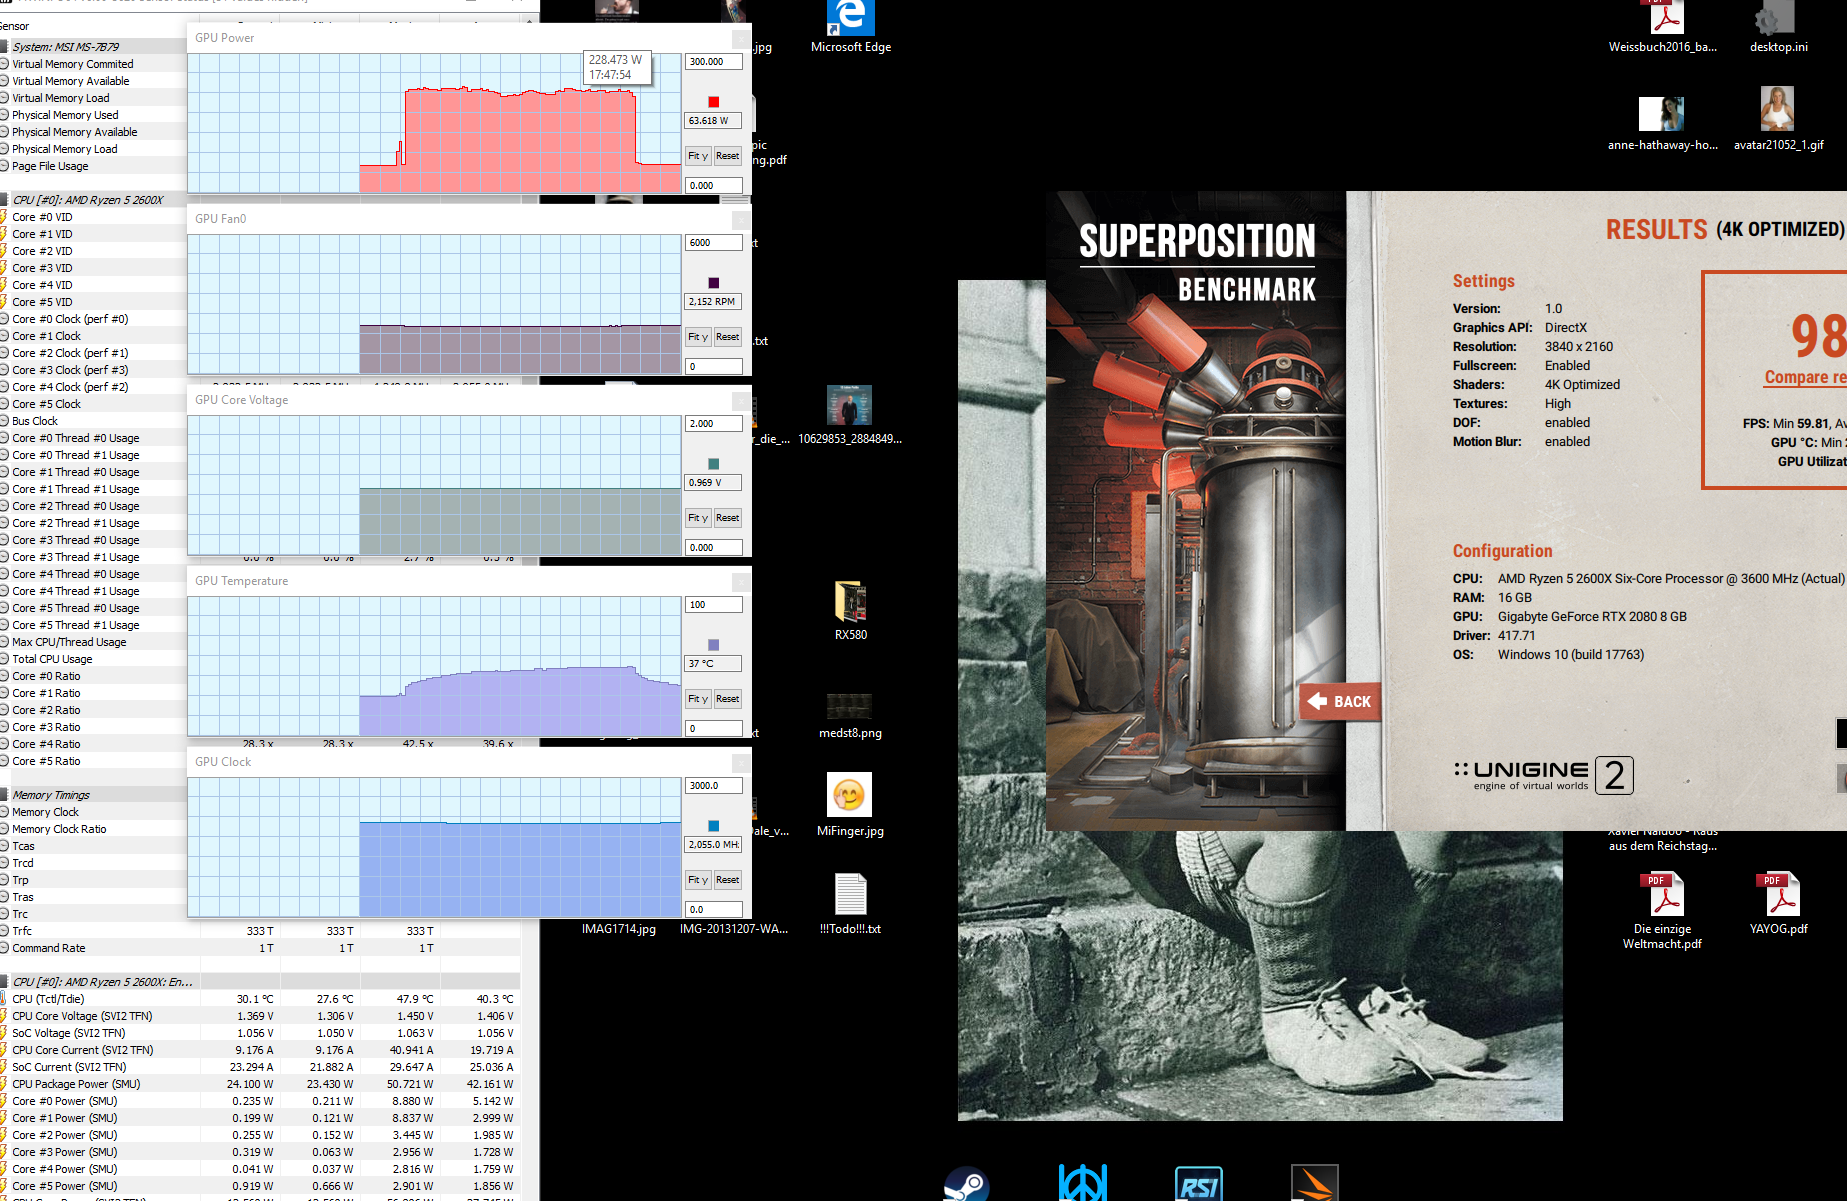This screenshot has width=1847, height=1201.
Task: Click inside the GPU Power graph plot
Action: pos(434,123)
